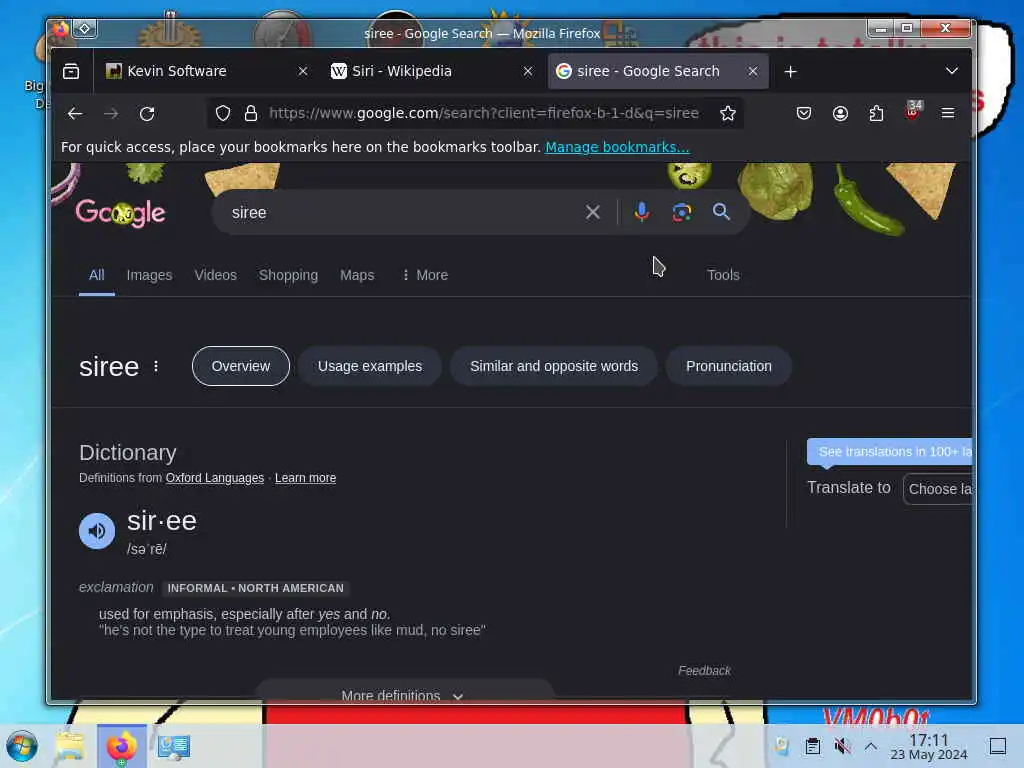
Task: Open the Firefox hamburger application menu
Action: (x=948, y=114)
